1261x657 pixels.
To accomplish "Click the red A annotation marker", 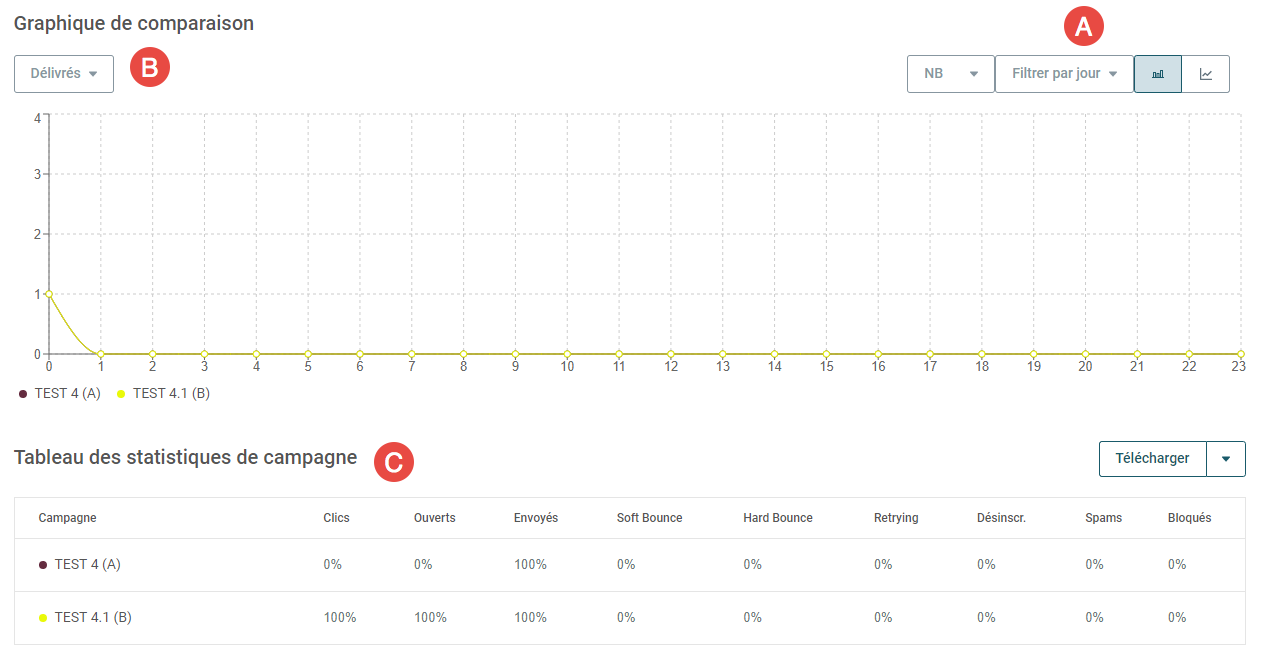I will pos(1083,28).
